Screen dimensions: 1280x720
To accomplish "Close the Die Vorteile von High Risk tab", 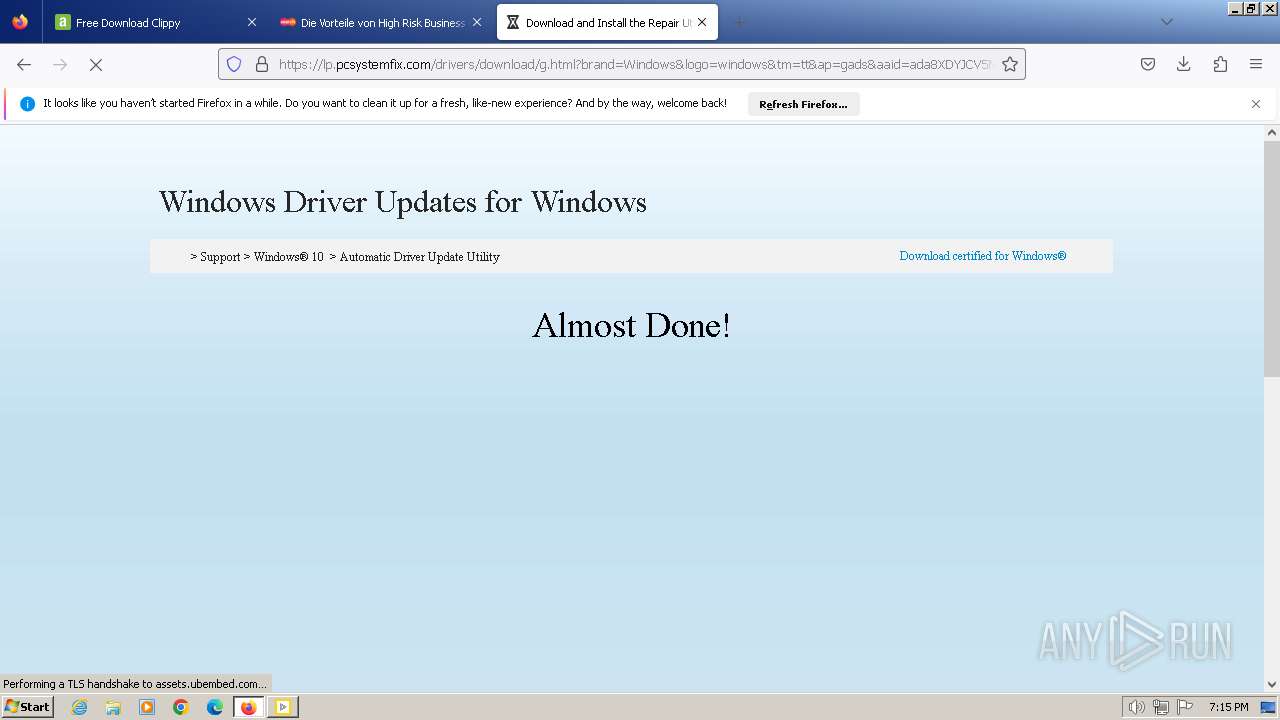I will click(x=477, y=22).
